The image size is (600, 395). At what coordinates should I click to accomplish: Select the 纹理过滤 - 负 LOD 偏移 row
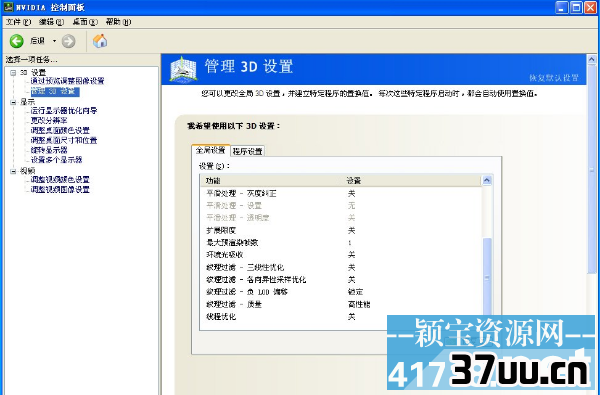341,292
